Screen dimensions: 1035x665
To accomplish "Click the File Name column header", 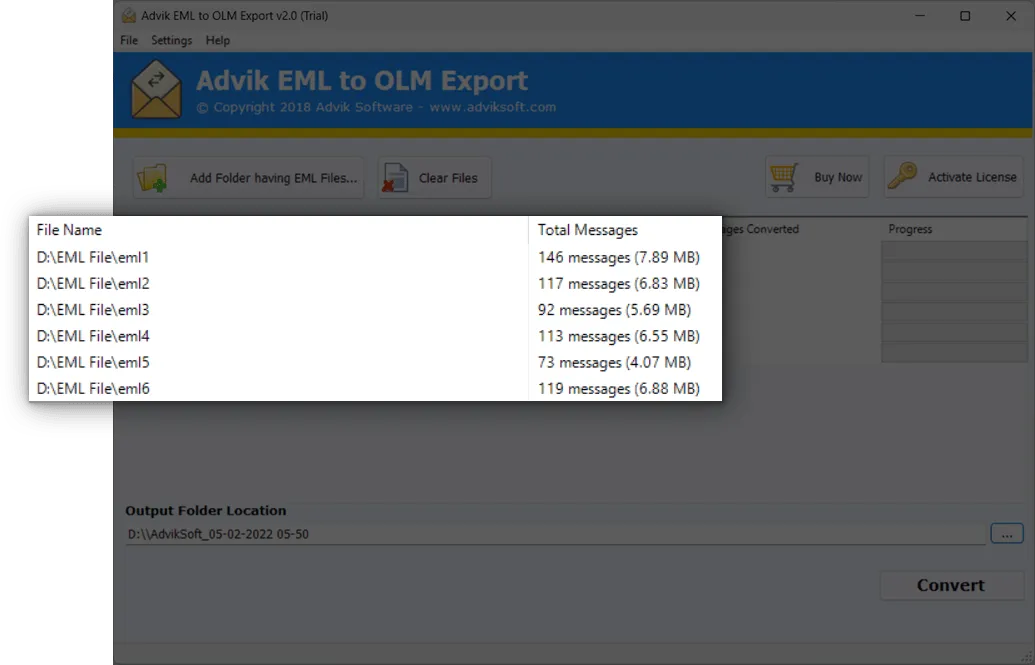I will [x=69, y=229].
